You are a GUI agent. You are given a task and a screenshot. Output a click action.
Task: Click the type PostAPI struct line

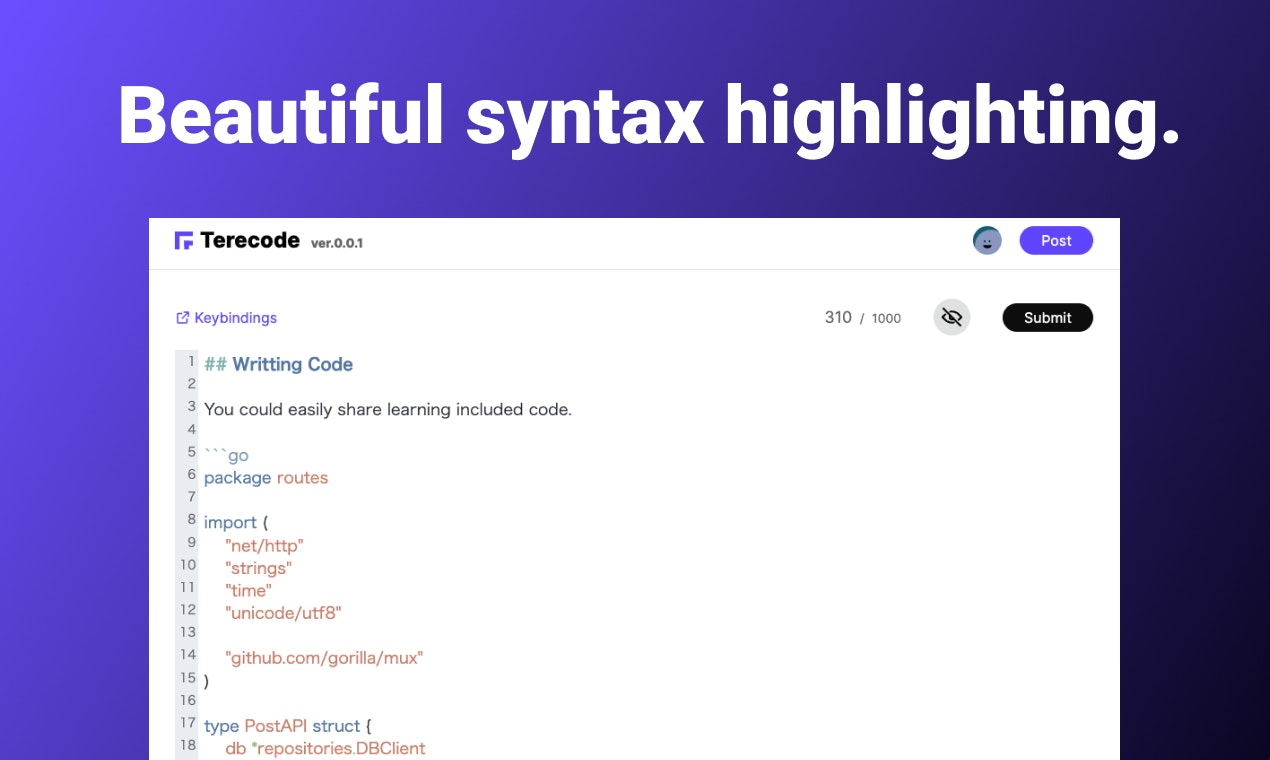pyautogui.click(x=288, y=726)
